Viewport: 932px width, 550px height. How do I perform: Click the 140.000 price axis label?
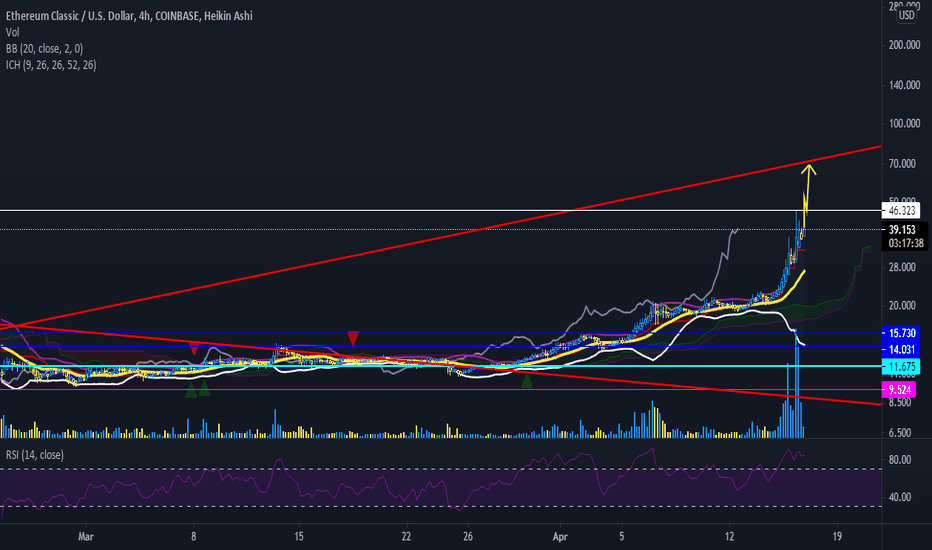(x=904, y=86)
